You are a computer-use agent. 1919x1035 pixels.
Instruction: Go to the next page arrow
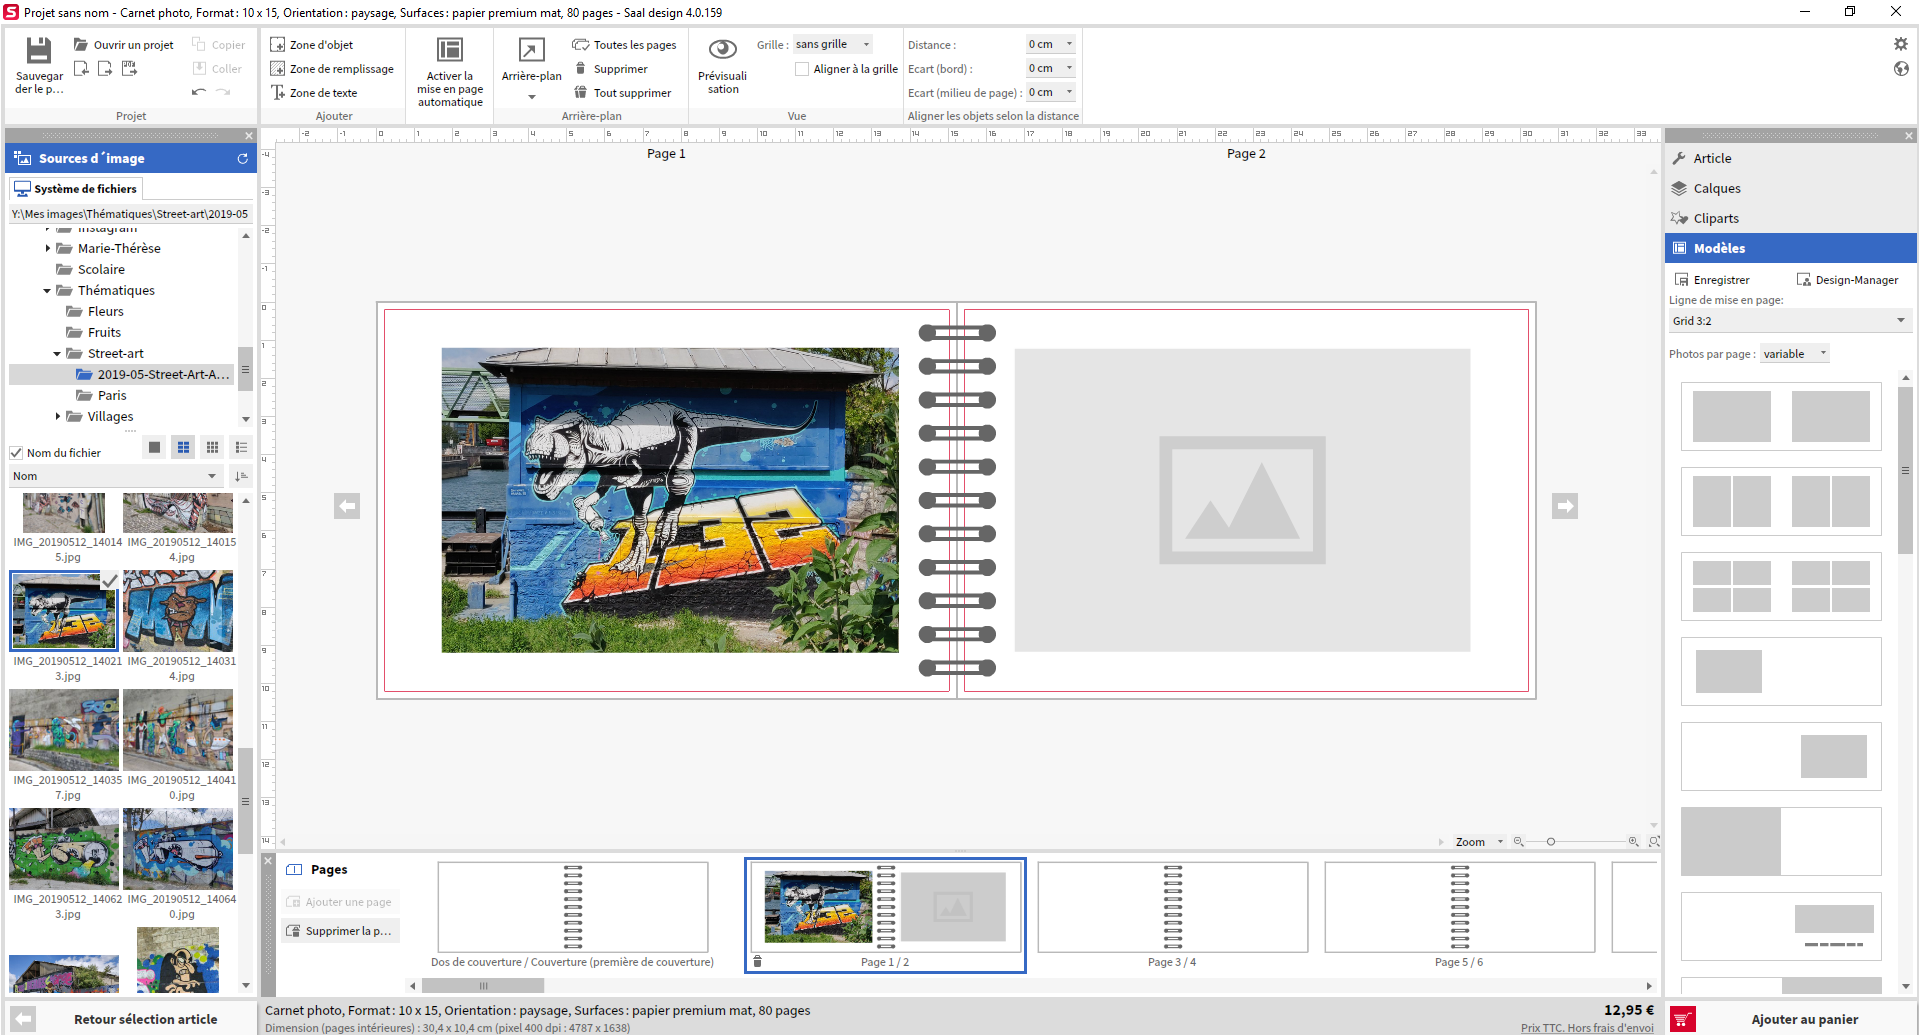point(1565,506)
